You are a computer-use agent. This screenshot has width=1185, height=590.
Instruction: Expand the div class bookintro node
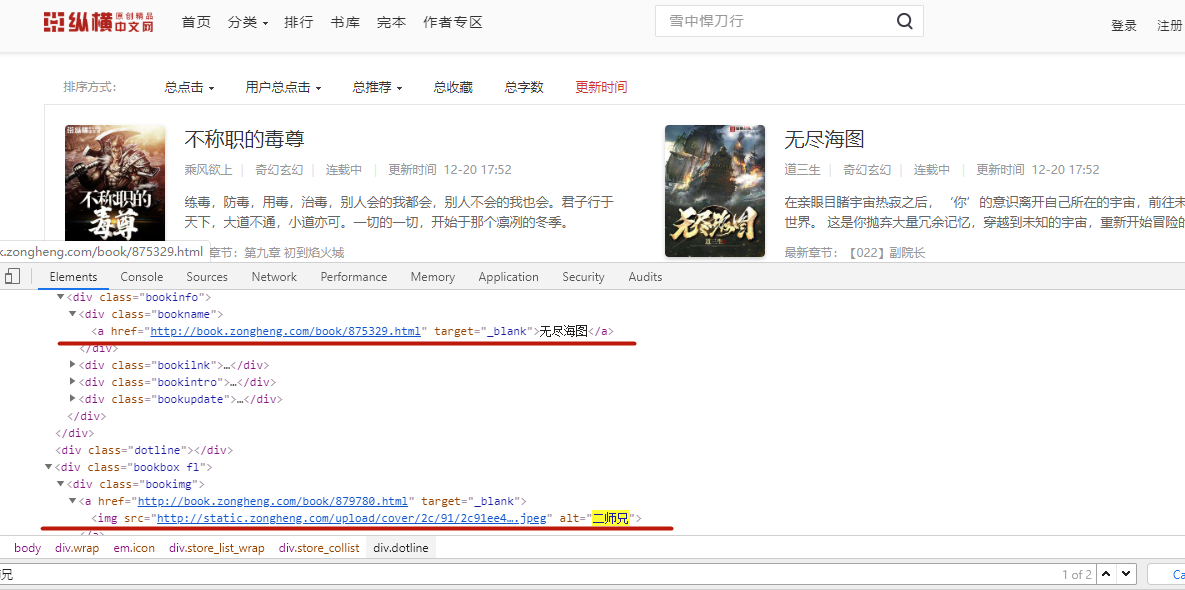point(73,382)
